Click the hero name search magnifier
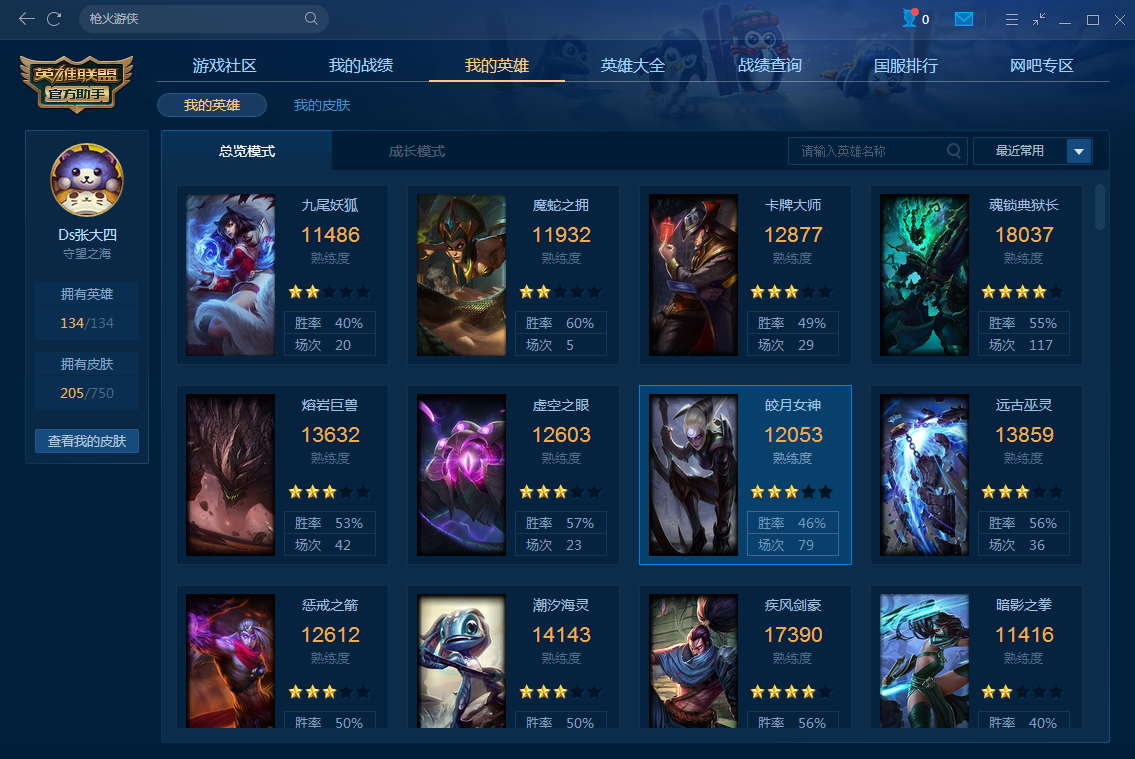This screenshot has width=1135, height=759. coord(954,151)
